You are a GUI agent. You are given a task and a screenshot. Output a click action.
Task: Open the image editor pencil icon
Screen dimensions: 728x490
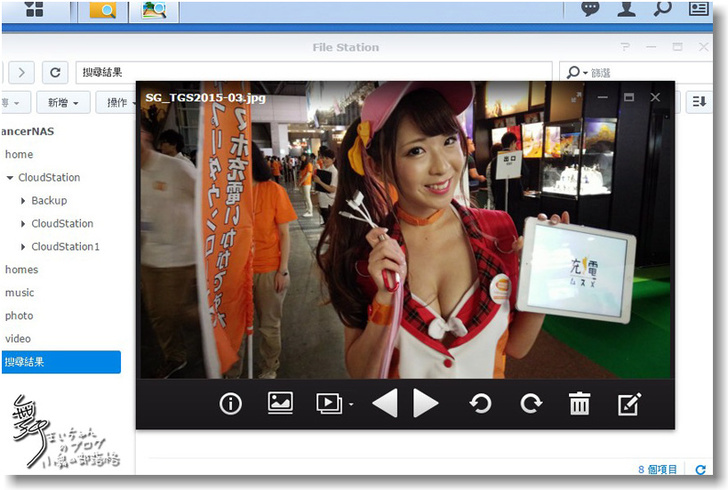click(x=628, y=404)
